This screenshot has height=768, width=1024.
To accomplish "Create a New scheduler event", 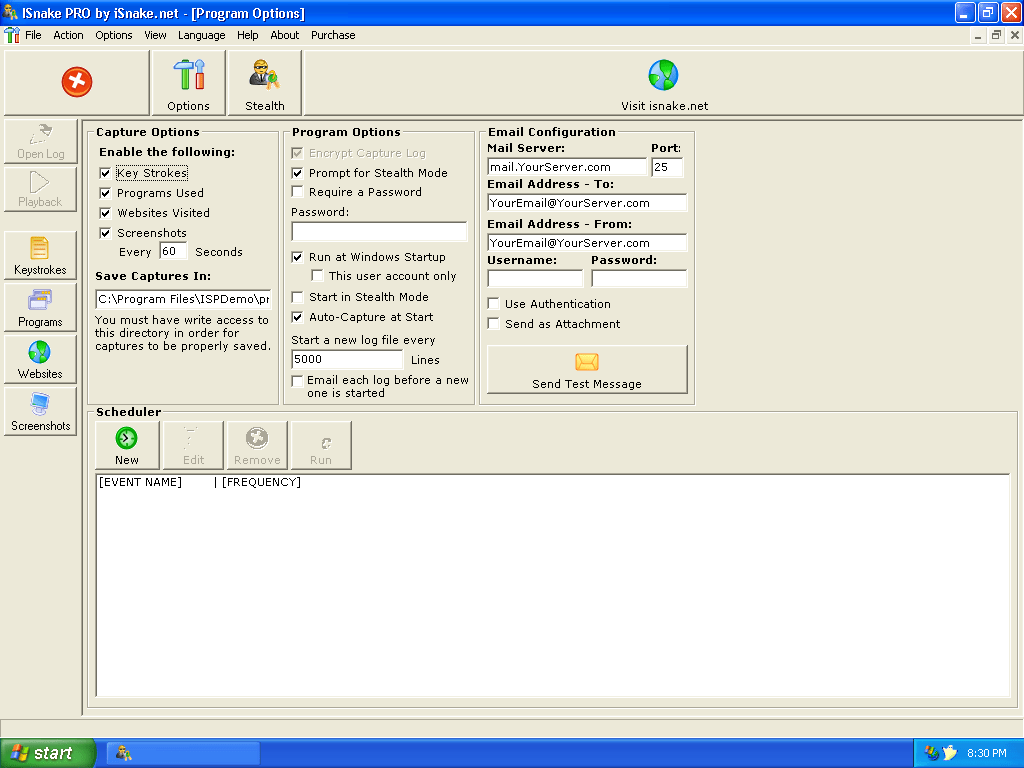I will coord(127,445).
